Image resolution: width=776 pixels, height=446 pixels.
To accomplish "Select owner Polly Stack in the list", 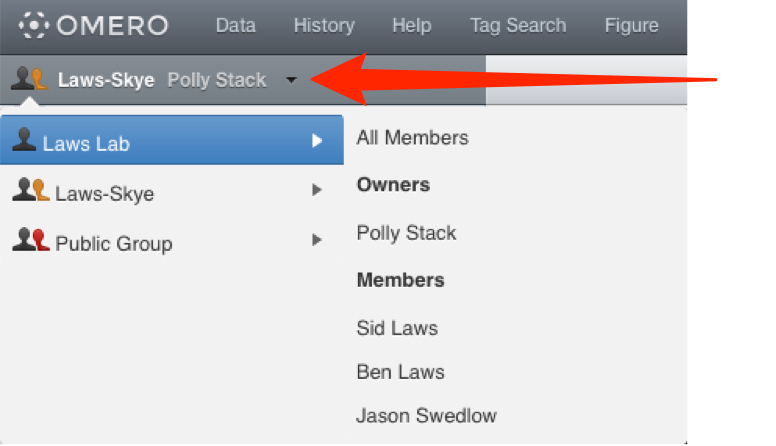I will pos(406,233).
